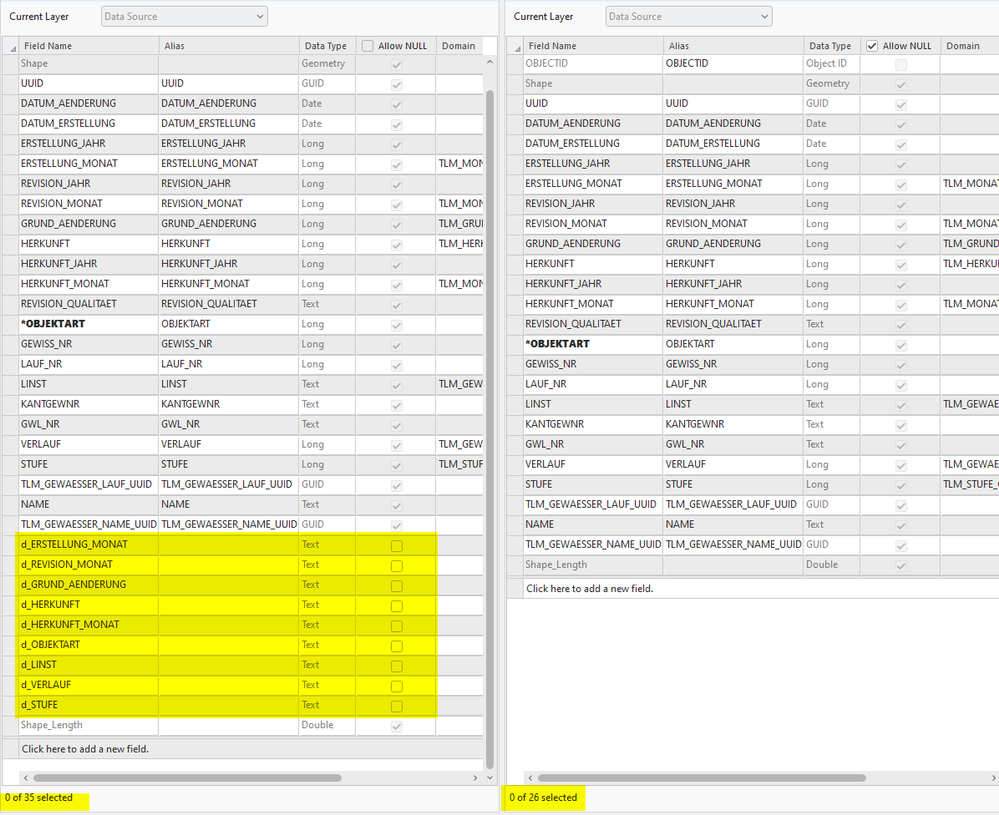Click right panel 'Click here to add a new field'
This screenshot has width=999, height=815.
coord(589,588)
